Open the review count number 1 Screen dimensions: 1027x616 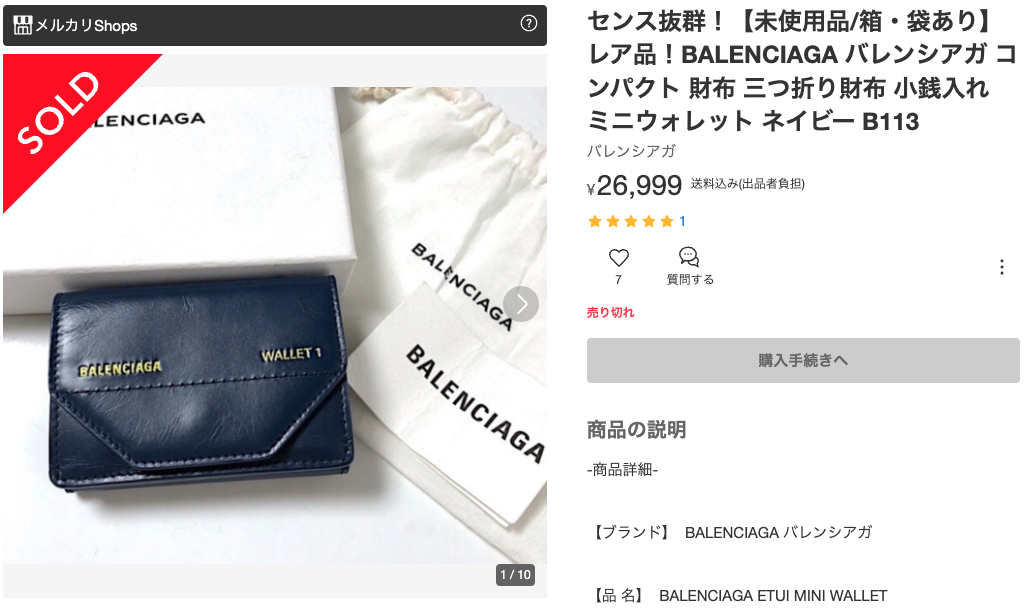point(682,221)
